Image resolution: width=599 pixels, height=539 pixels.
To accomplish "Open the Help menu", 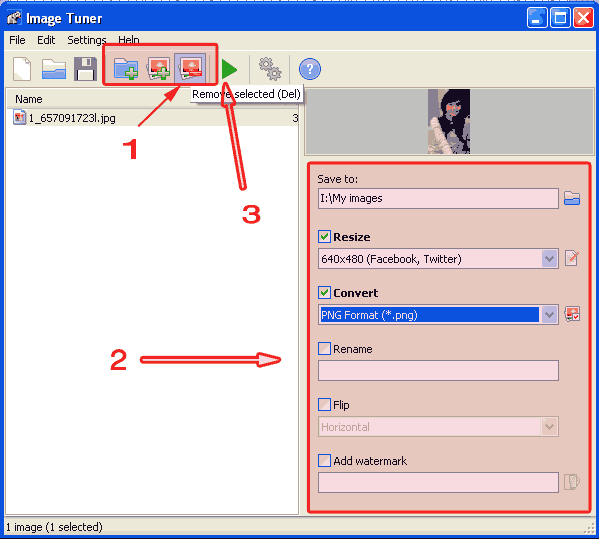I will [x=129, y=39].
